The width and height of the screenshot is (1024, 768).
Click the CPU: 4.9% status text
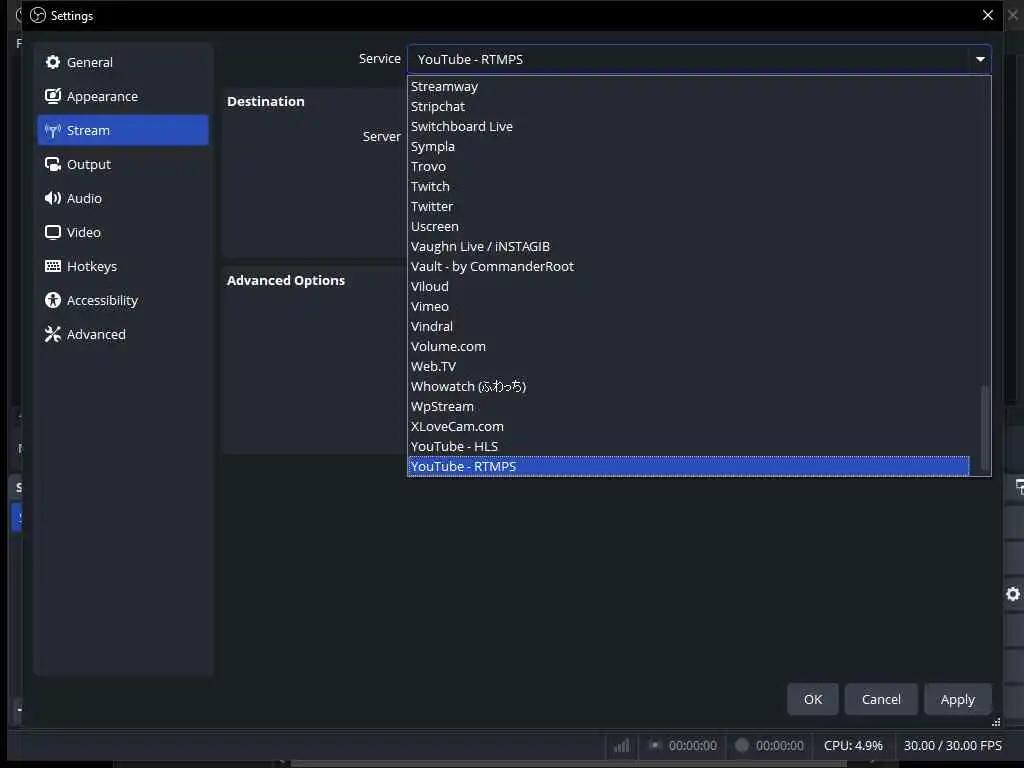click(853, 745)
